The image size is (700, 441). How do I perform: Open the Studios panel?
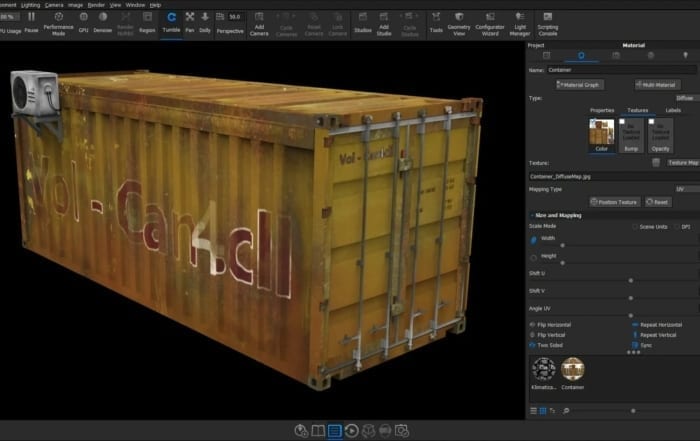coord(363,22)
